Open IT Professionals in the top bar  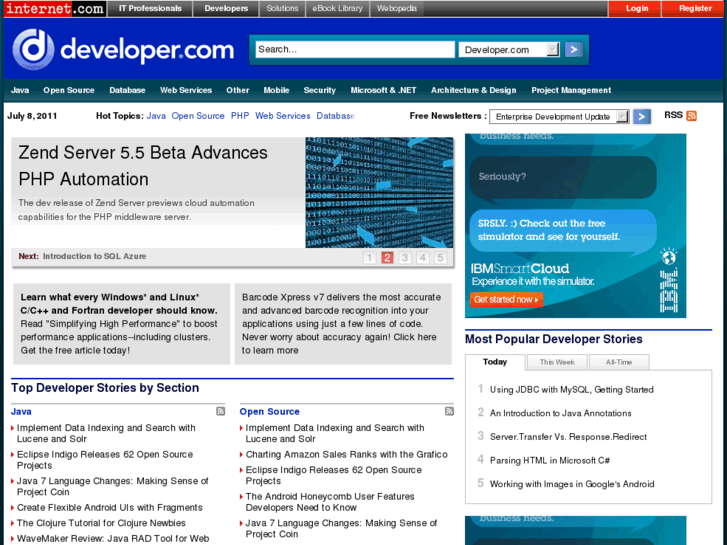150,8
